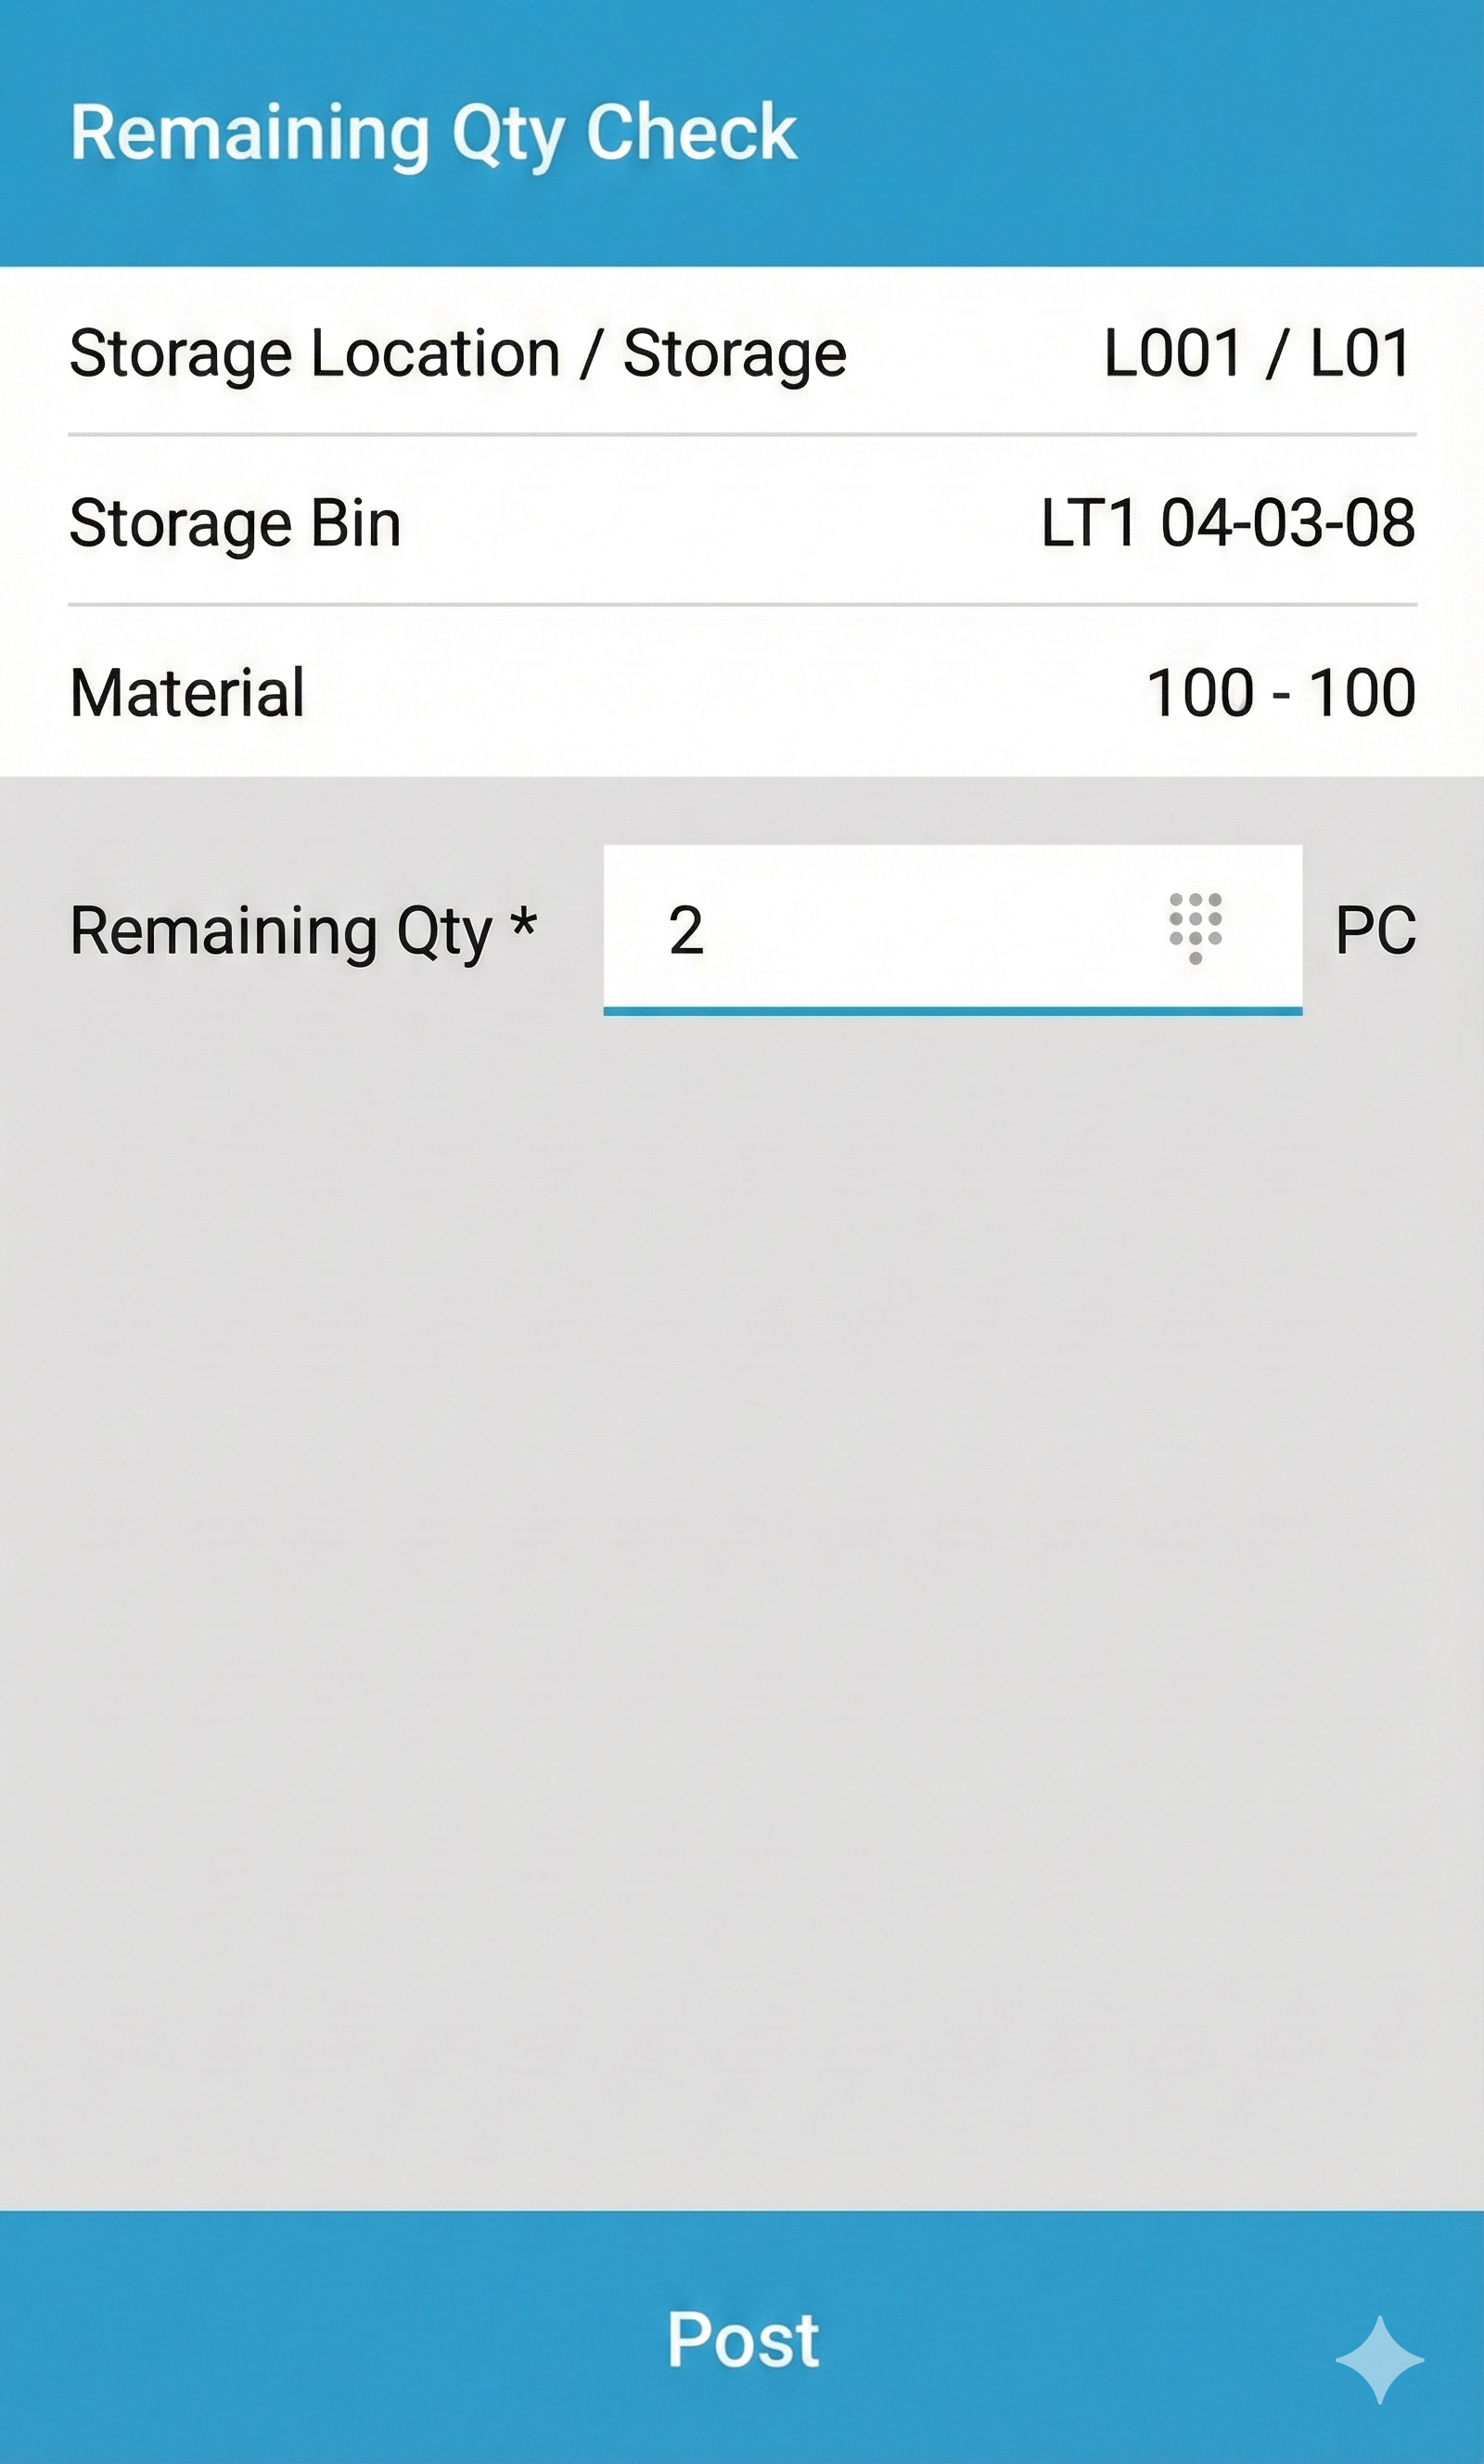Tap blank header area right of title
1484x2464 pixels.
(x=1150, y=133)
